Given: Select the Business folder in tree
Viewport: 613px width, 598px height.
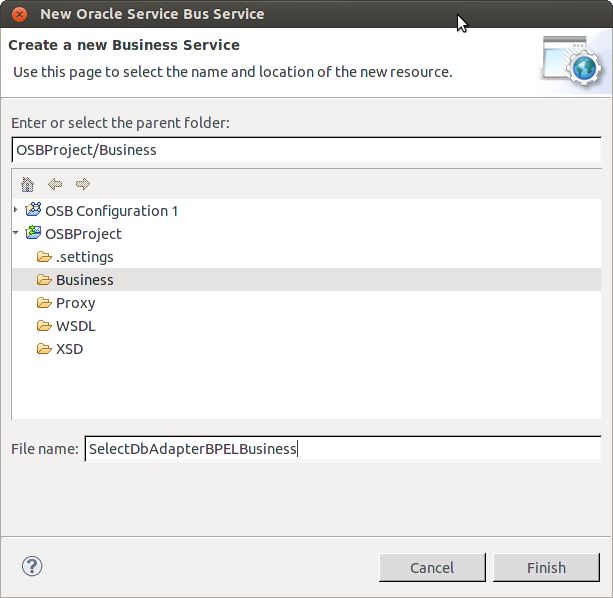Looking at the screenshot, I should (84, 280).
